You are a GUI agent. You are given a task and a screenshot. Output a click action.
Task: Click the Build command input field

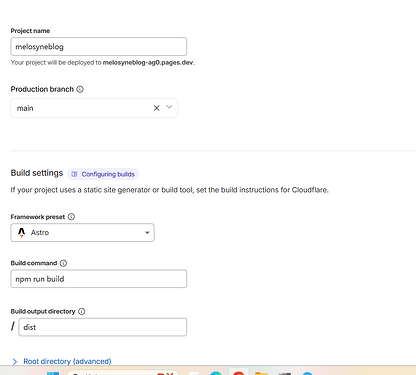tap(99, 279)
